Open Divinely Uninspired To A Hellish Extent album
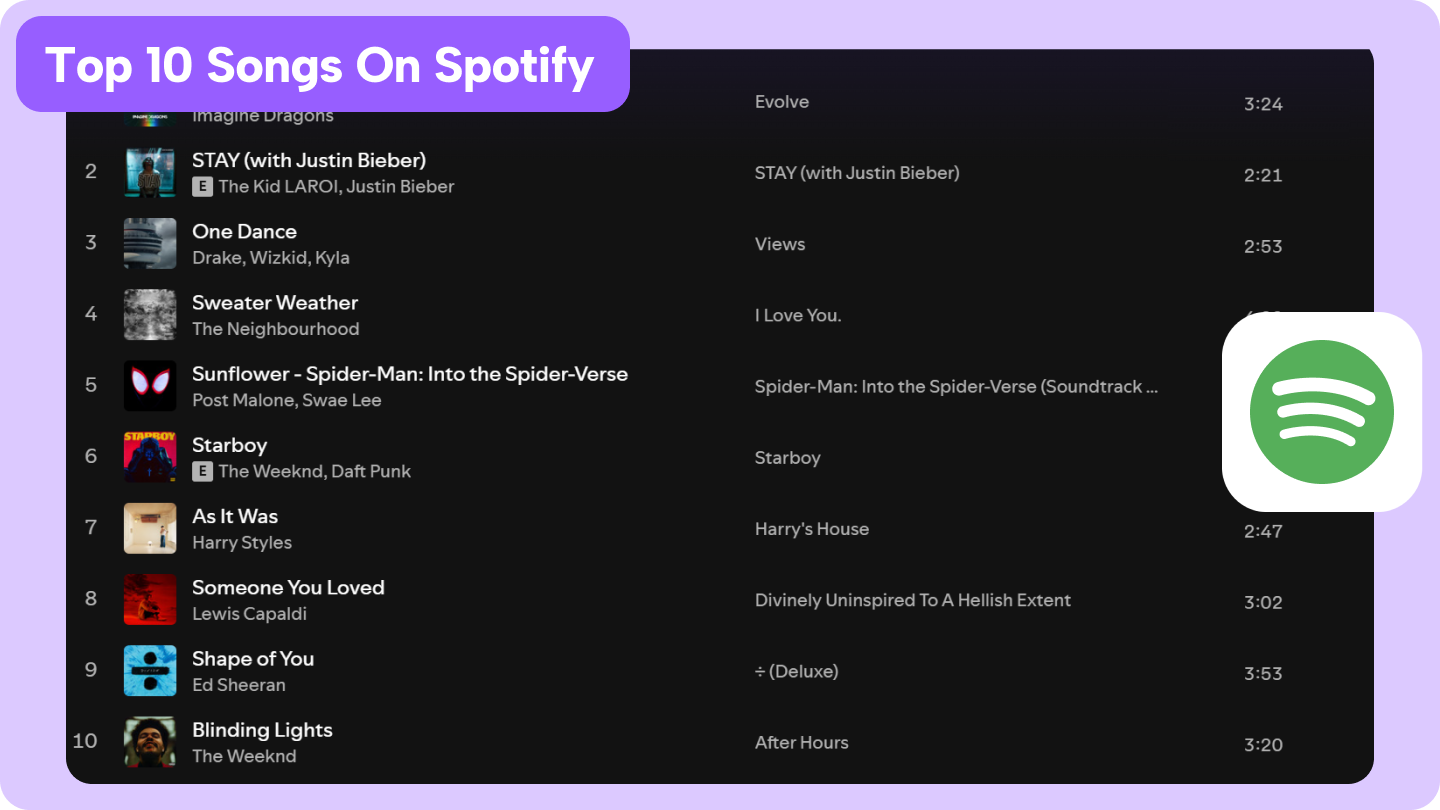 click(912, 601)
